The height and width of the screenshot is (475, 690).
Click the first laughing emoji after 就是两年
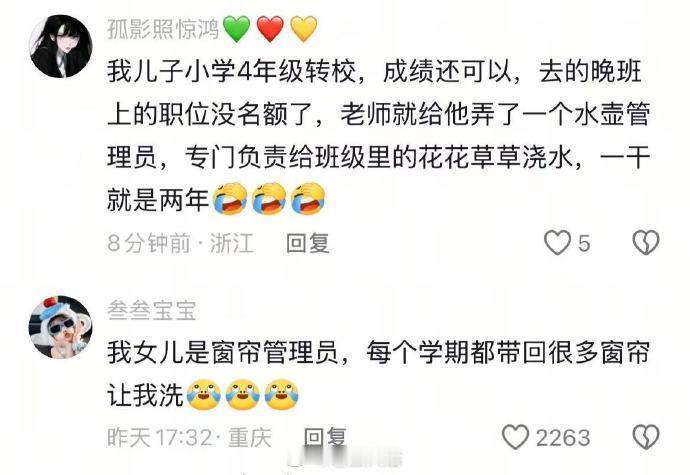(230, 199)
